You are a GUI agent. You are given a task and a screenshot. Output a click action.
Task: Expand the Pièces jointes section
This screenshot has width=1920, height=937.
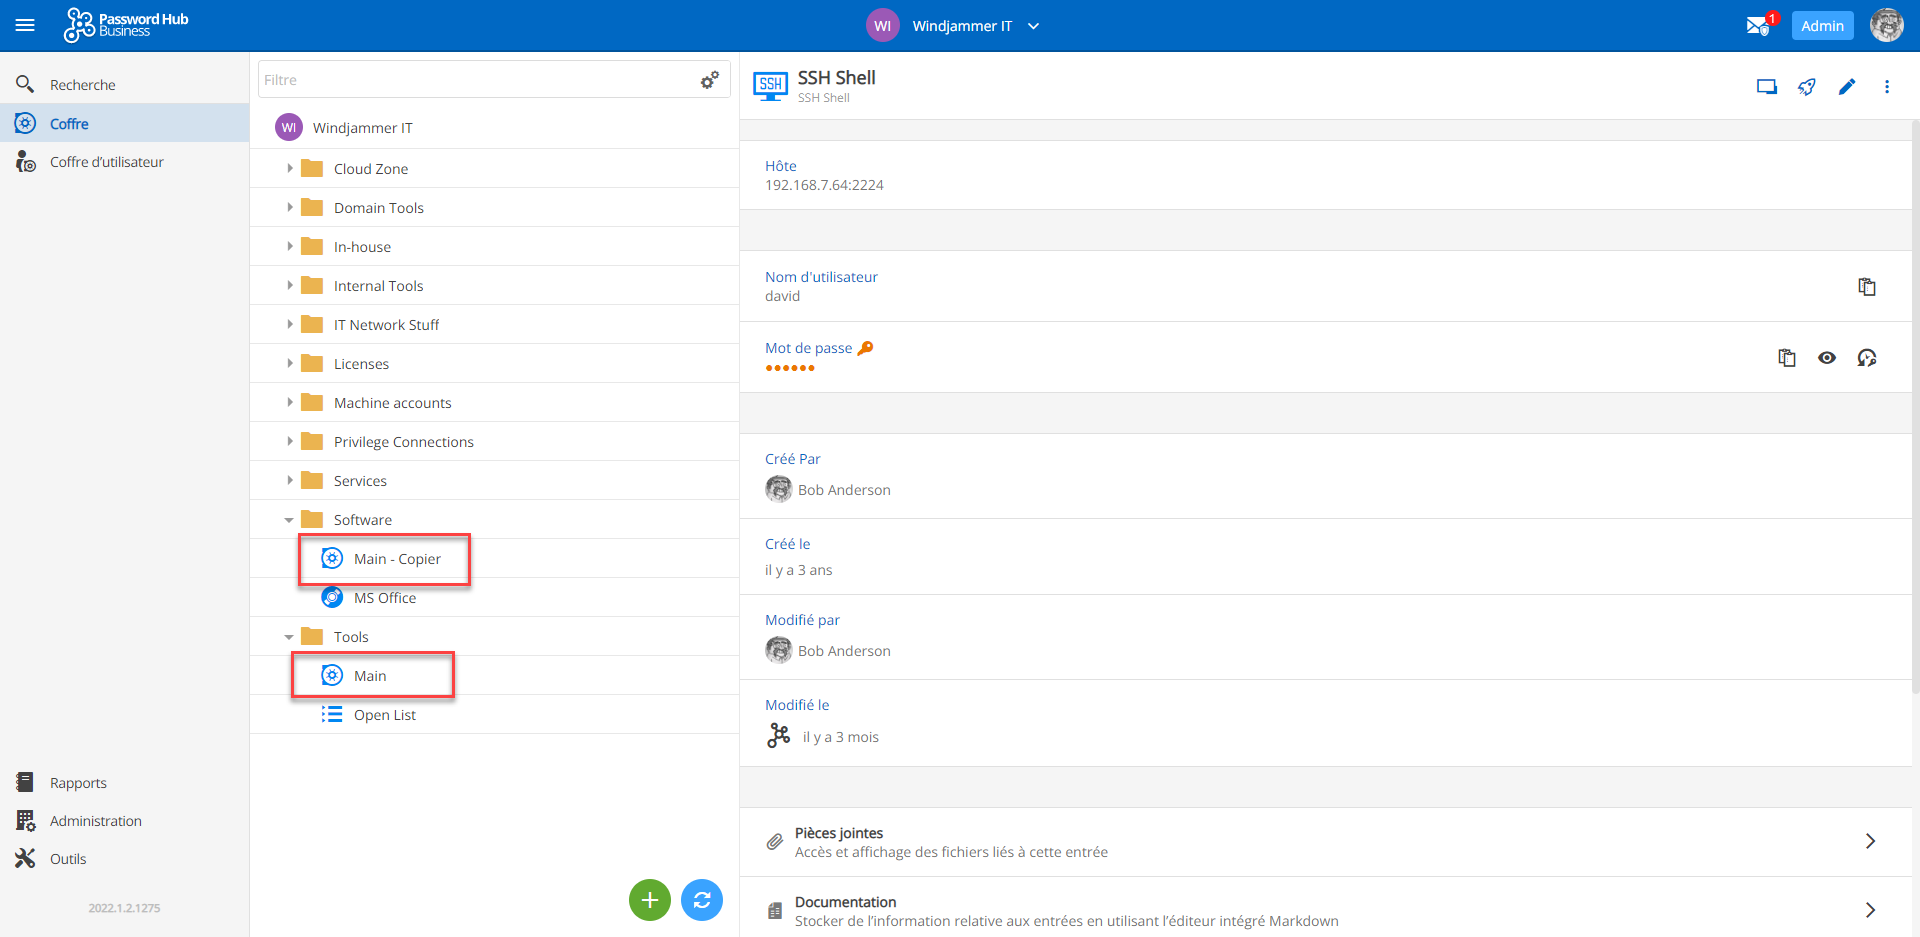click(1869, 841)
